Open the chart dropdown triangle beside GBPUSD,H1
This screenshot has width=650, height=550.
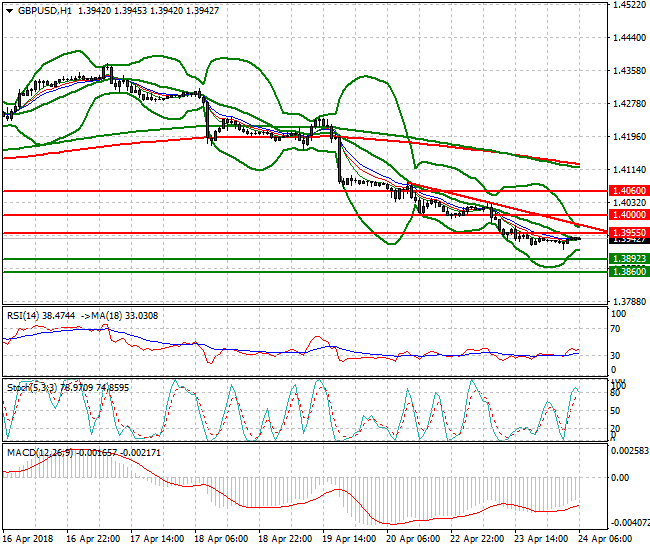pos(9,11)
